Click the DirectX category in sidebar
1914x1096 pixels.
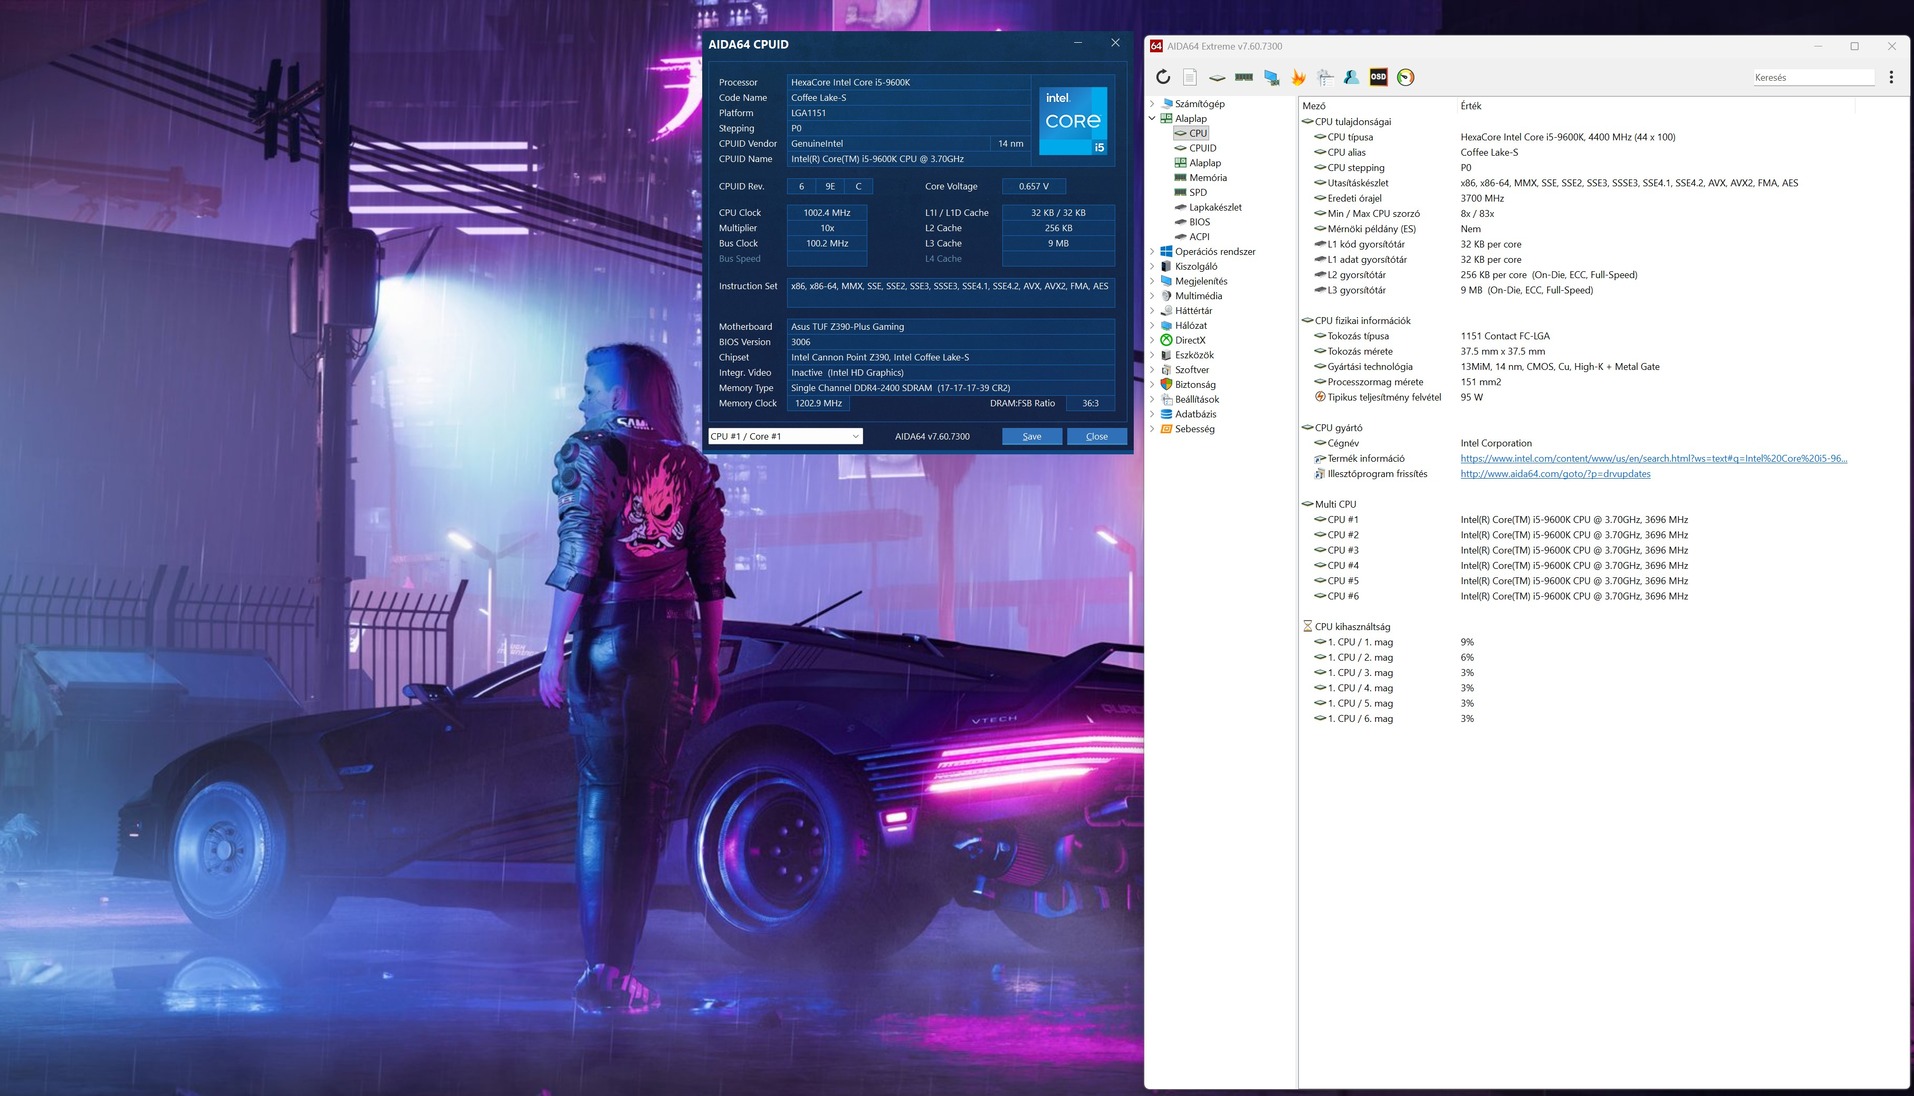click(x=1190, y=340)
